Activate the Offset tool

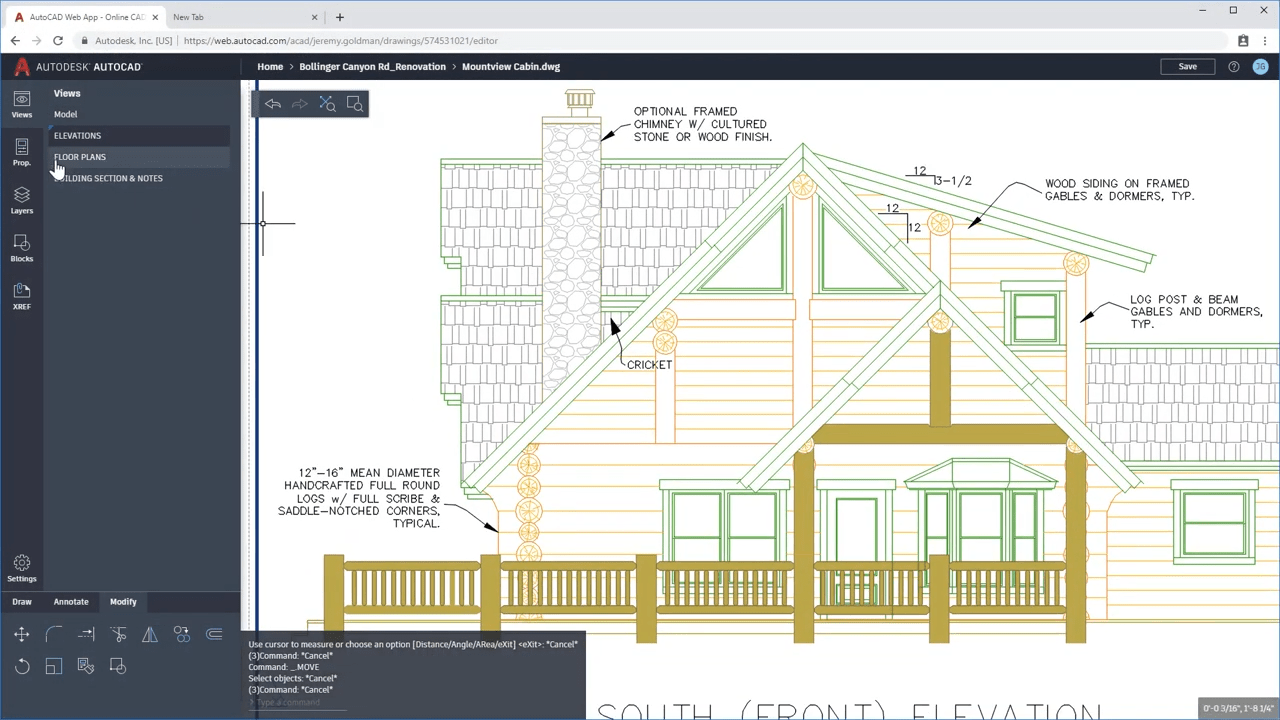coord(213,634)
